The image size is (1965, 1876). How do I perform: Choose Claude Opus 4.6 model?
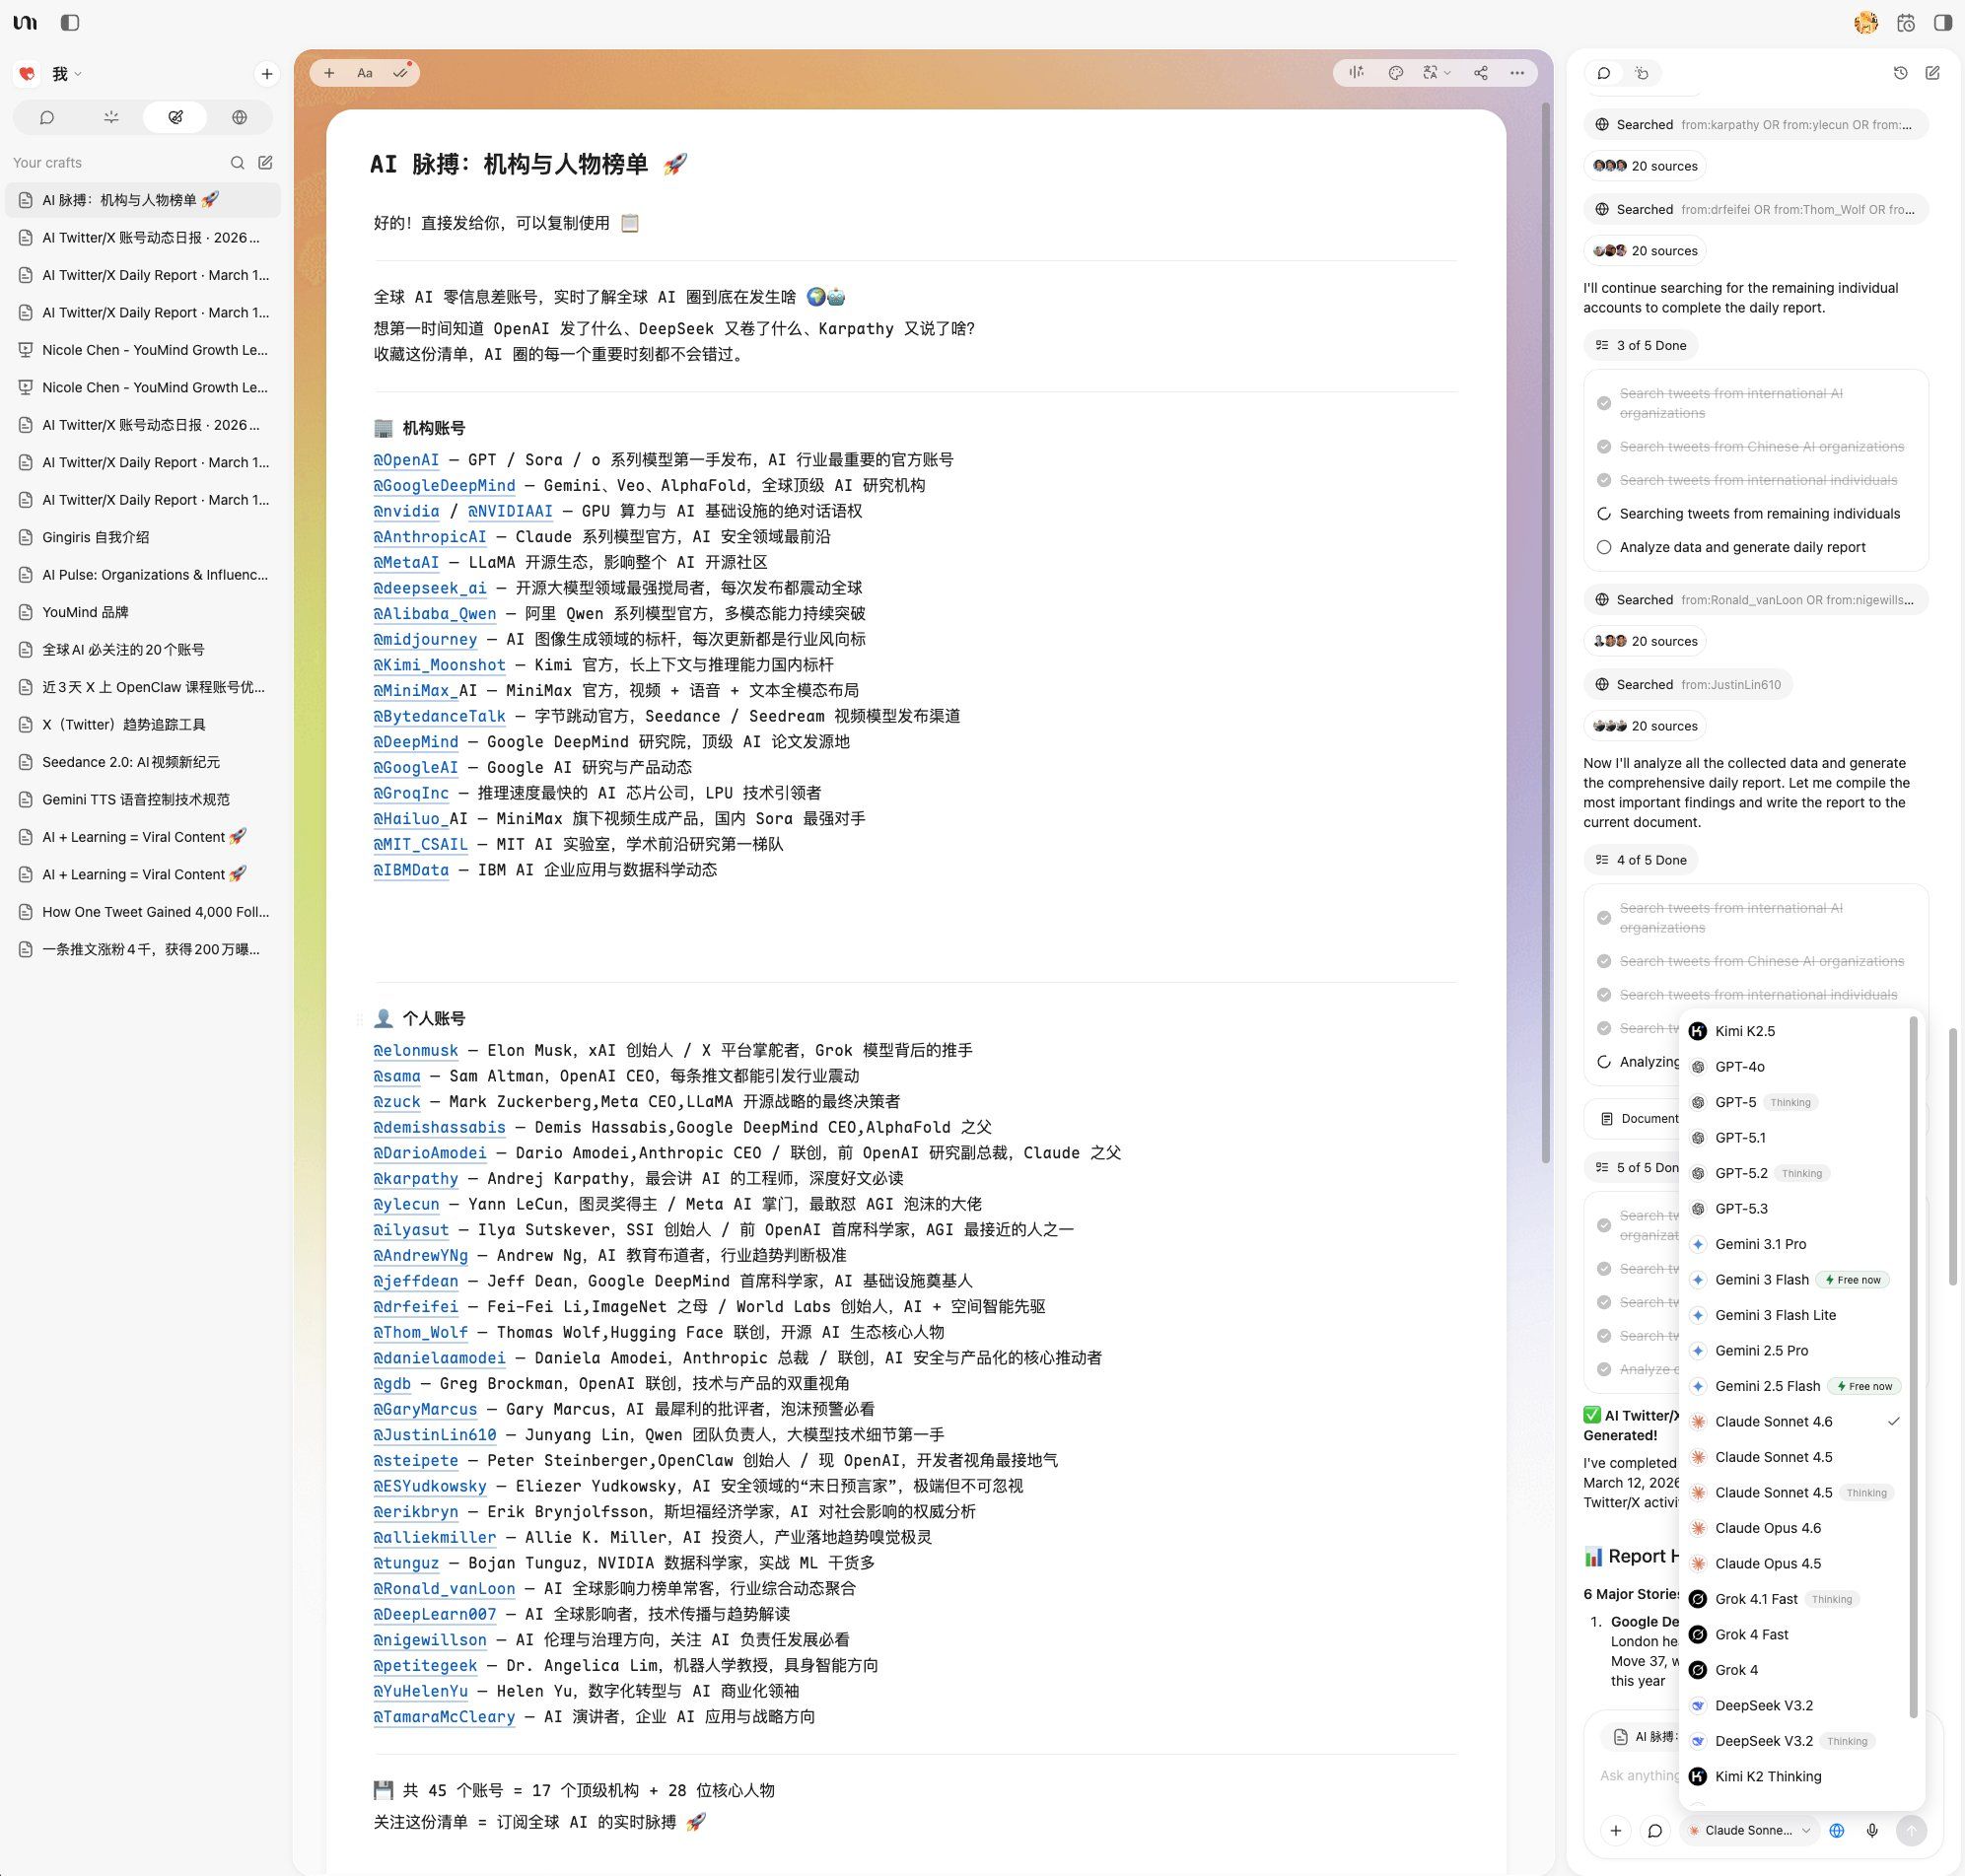point(1767,1528)
